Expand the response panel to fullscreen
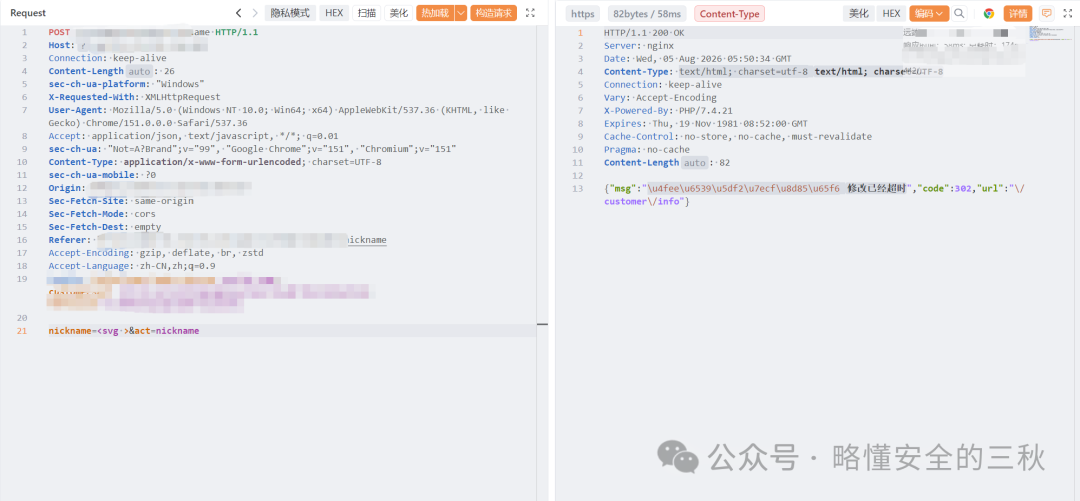The height and width of the screenshot is (501, 1080). 1066,14
